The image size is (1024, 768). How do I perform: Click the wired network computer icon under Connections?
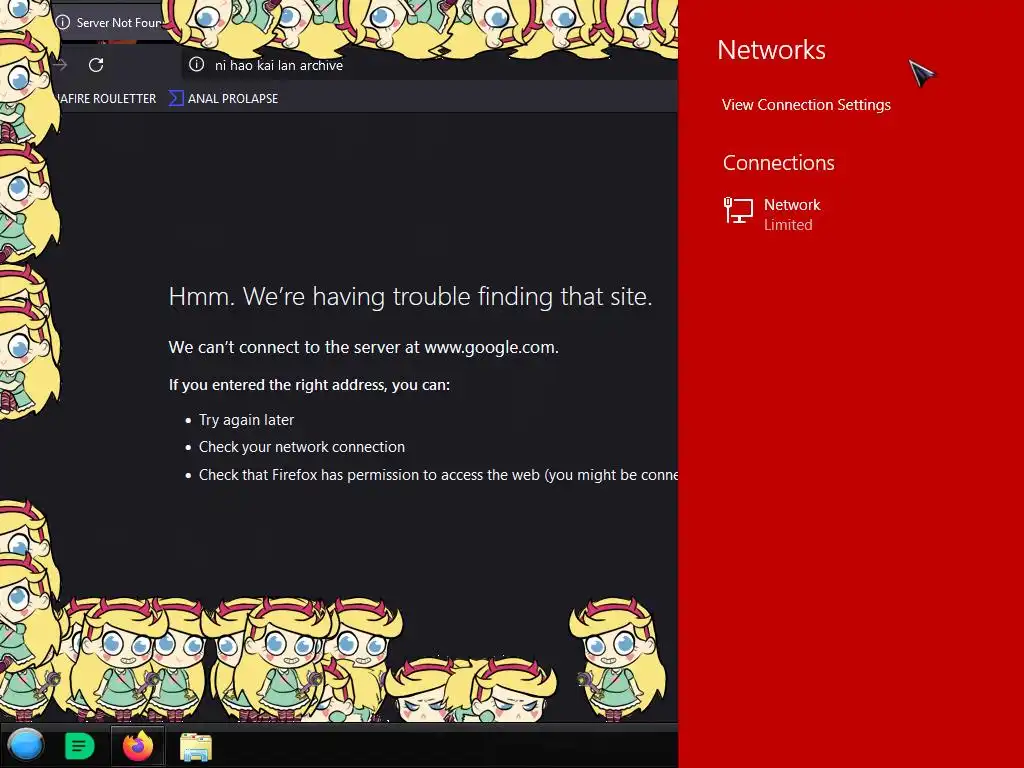(x=738, y=211)
